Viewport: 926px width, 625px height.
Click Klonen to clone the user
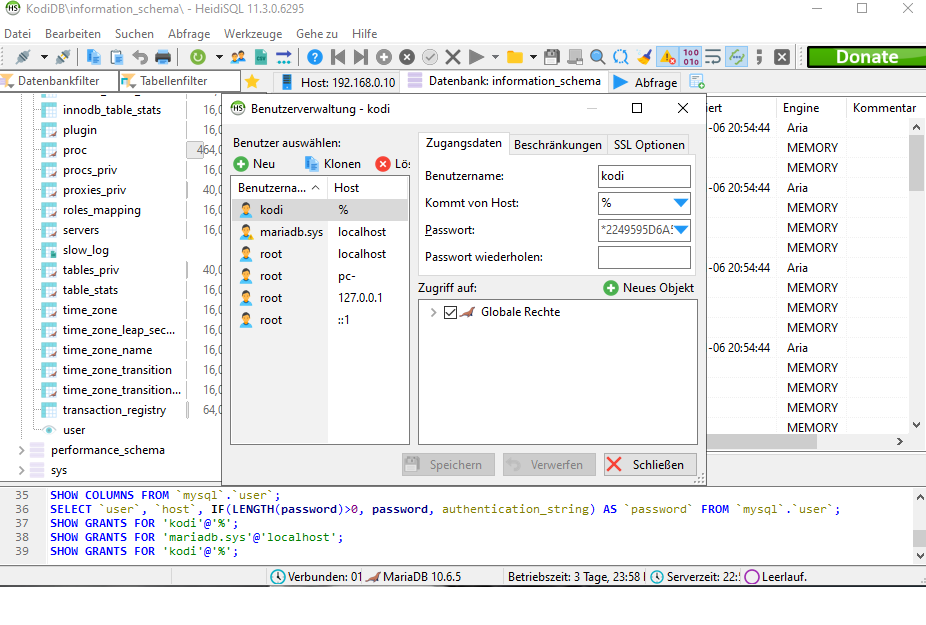(x=332, y=164)
